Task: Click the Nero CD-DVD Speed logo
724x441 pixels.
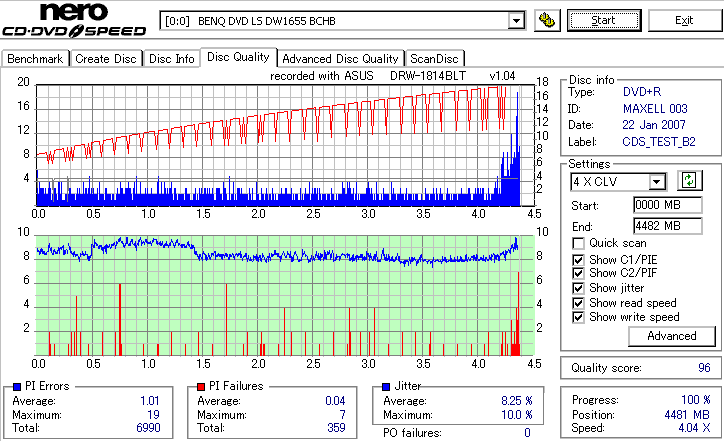Action: coord(74,19)
